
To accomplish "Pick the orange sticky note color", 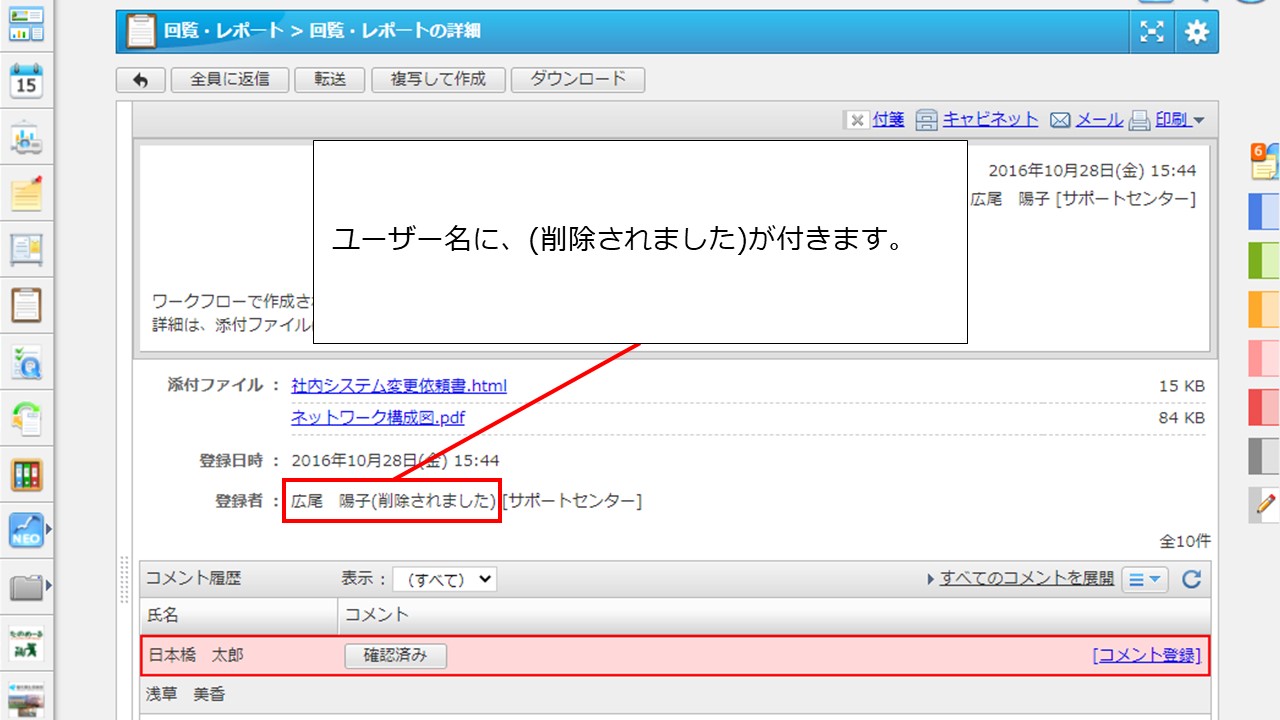I will point(1264,309).
